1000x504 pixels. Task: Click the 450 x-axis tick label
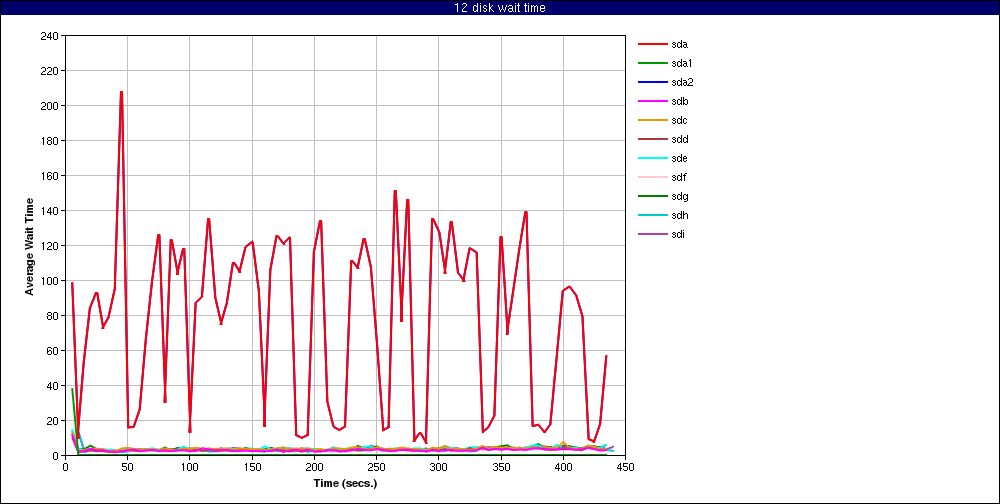(625, 467)
